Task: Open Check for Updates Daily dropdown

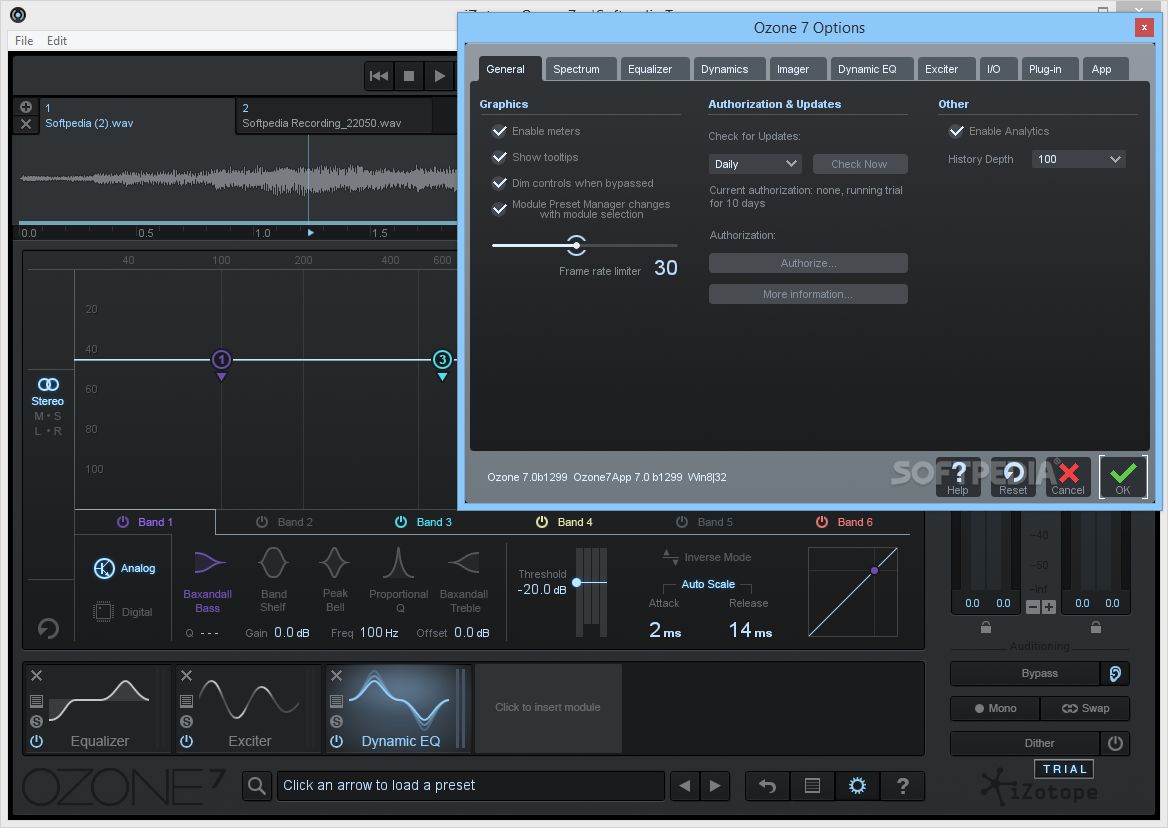Action: point(755,164)
